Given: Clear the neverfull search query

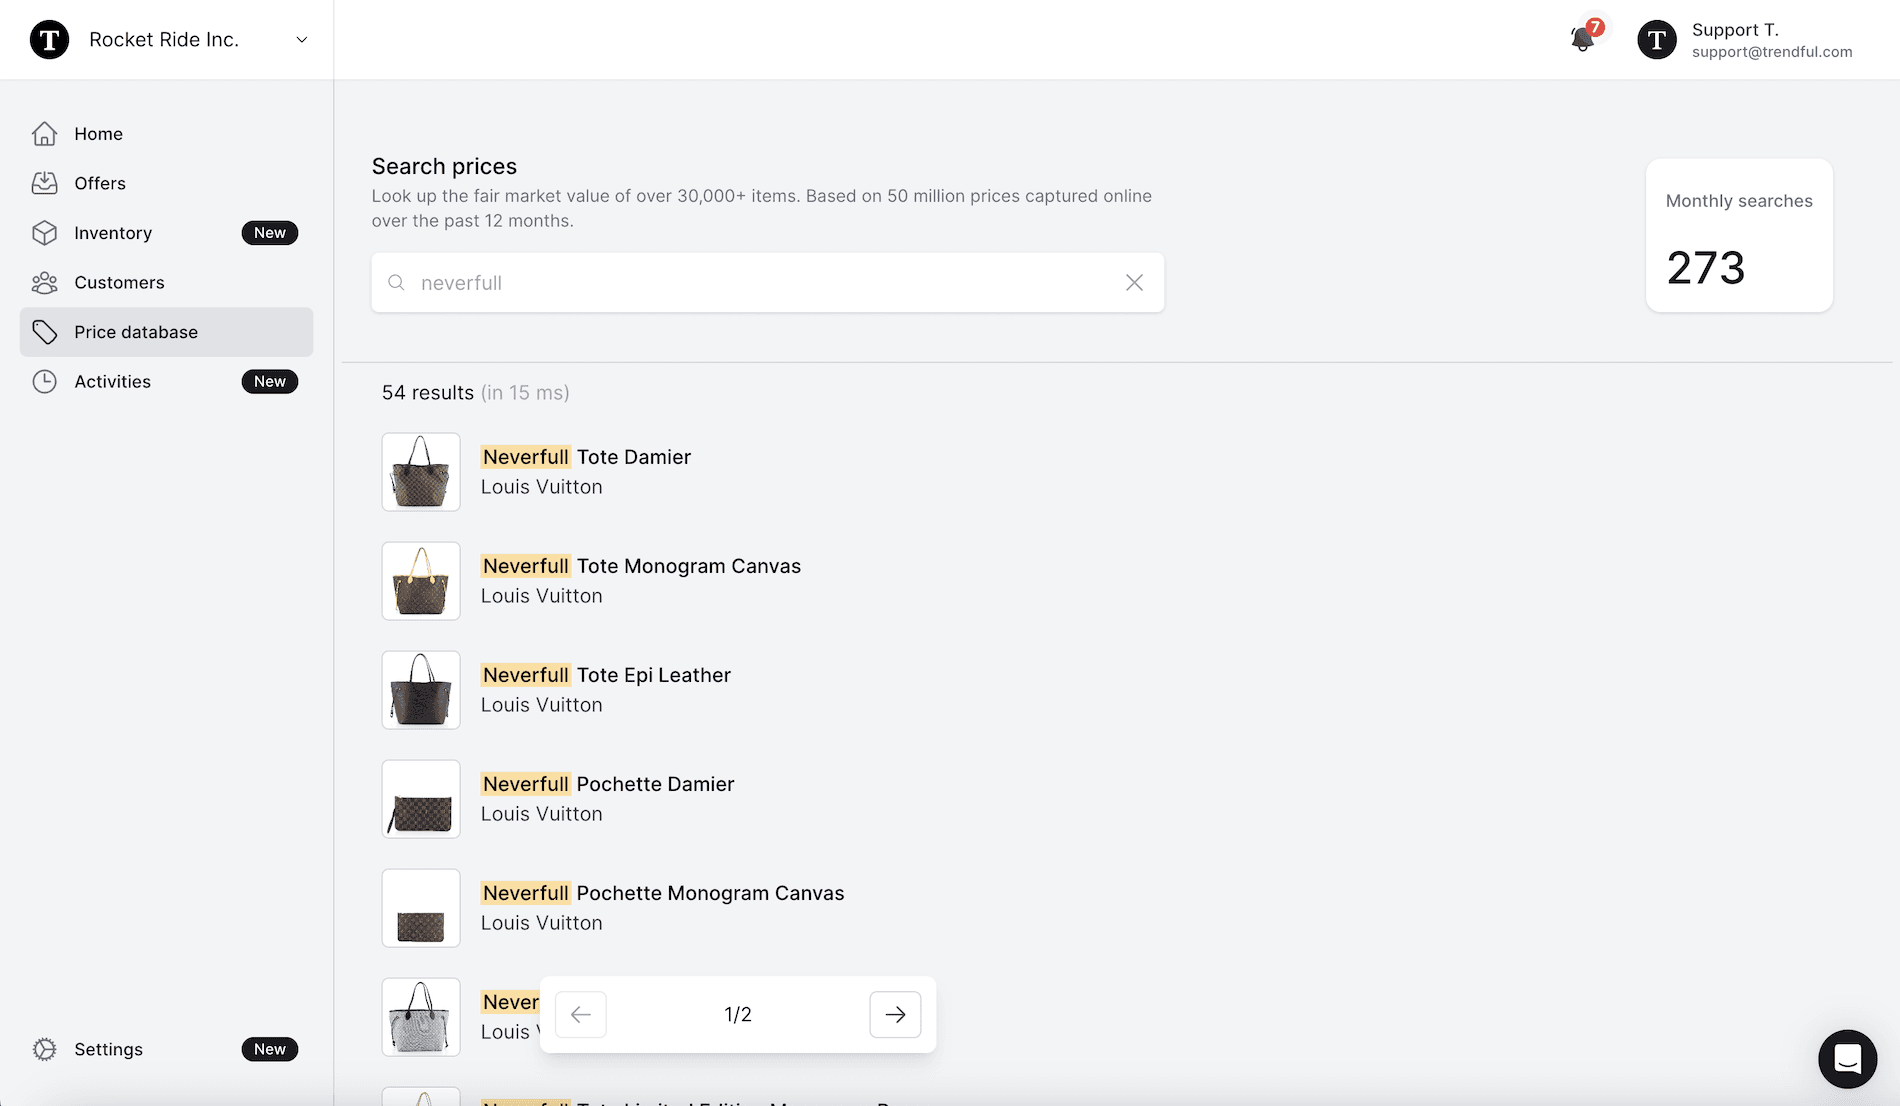Looking at the screenshot, I should [1134, 282].
